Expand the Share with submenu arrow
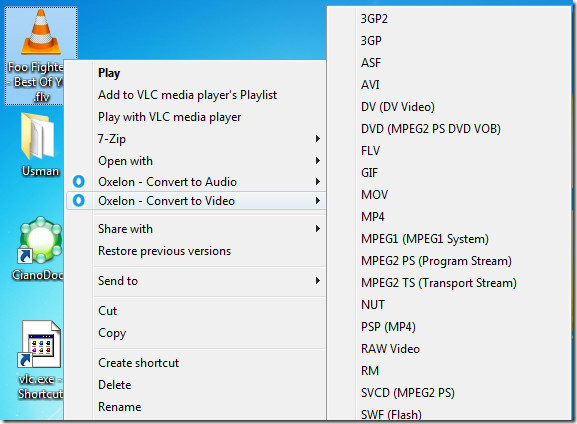577x424 pixels. pos(318,229)
